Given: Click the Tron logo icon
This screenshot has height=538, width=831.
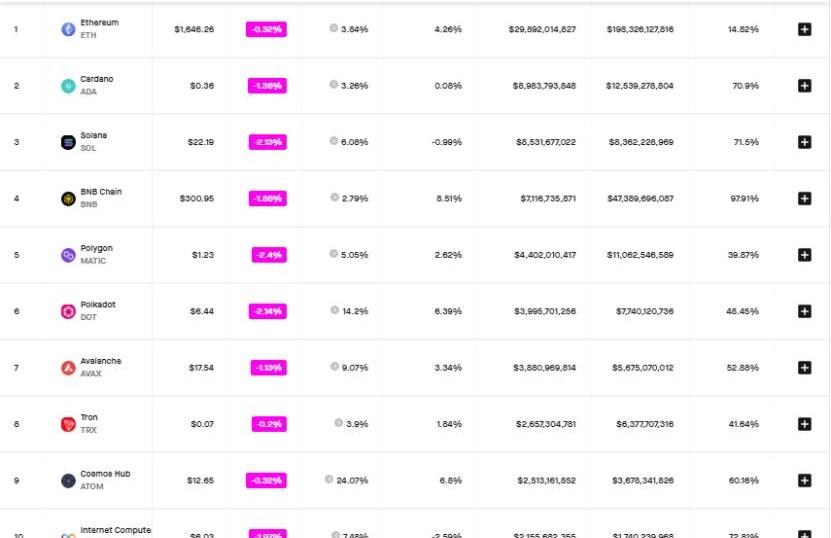Looking at the screenshot, I should tap(68, 424).
